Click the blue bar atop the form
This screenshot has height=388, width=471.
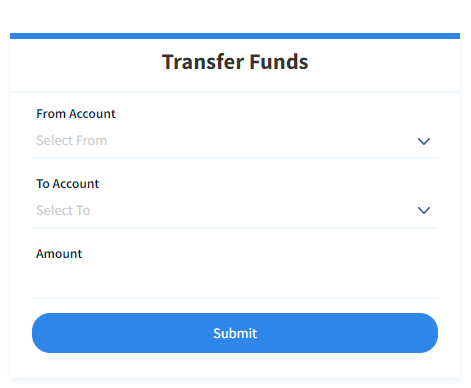pos(235,36)
